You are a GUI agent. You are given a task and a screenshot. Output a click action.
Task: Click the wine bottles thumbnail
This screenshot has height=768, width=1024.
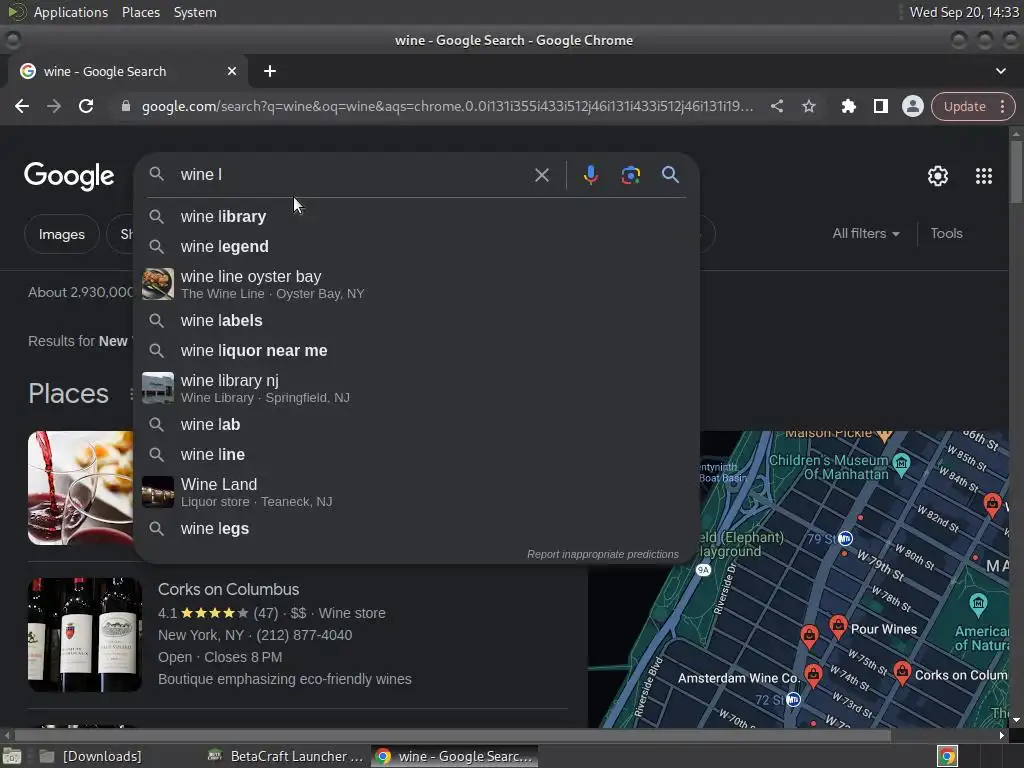pyautogui.click(x=85, y=635)
